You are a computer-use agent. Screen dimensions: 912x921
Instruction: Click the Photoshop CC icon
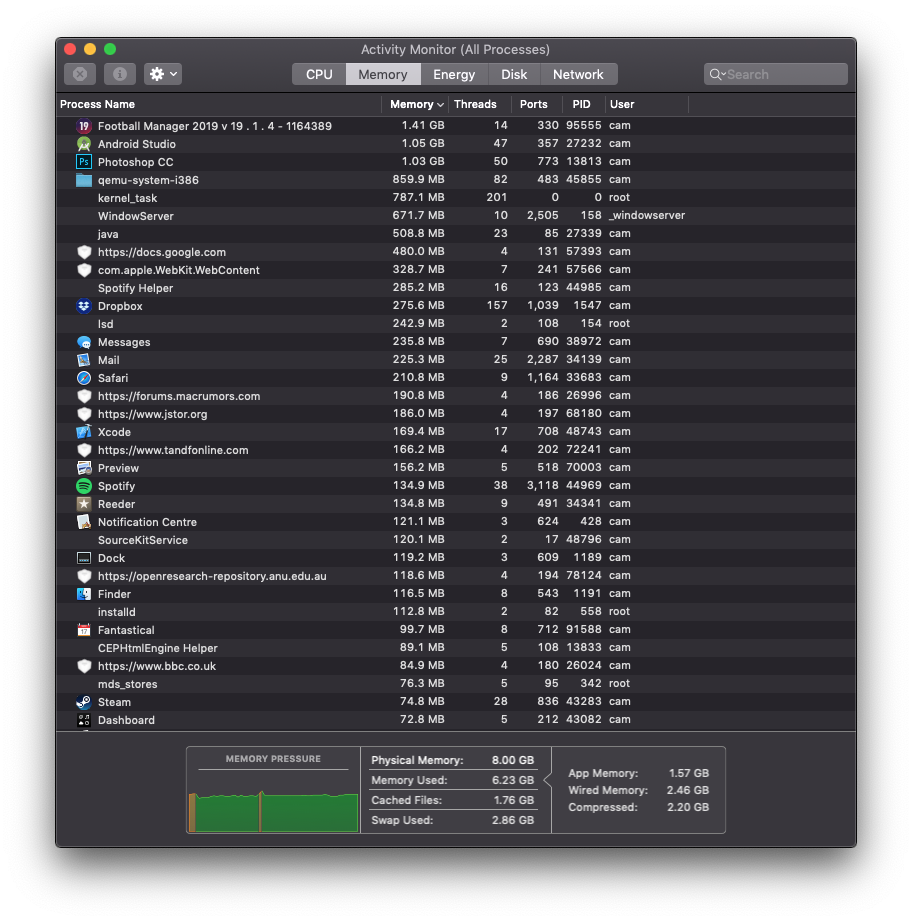pos(84,162)
